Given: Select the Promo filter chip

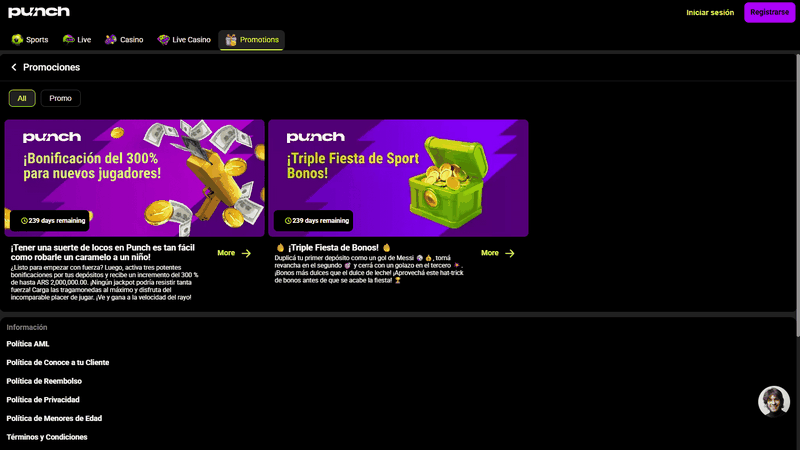Looking at the screenshot, I should coord(60,98).
